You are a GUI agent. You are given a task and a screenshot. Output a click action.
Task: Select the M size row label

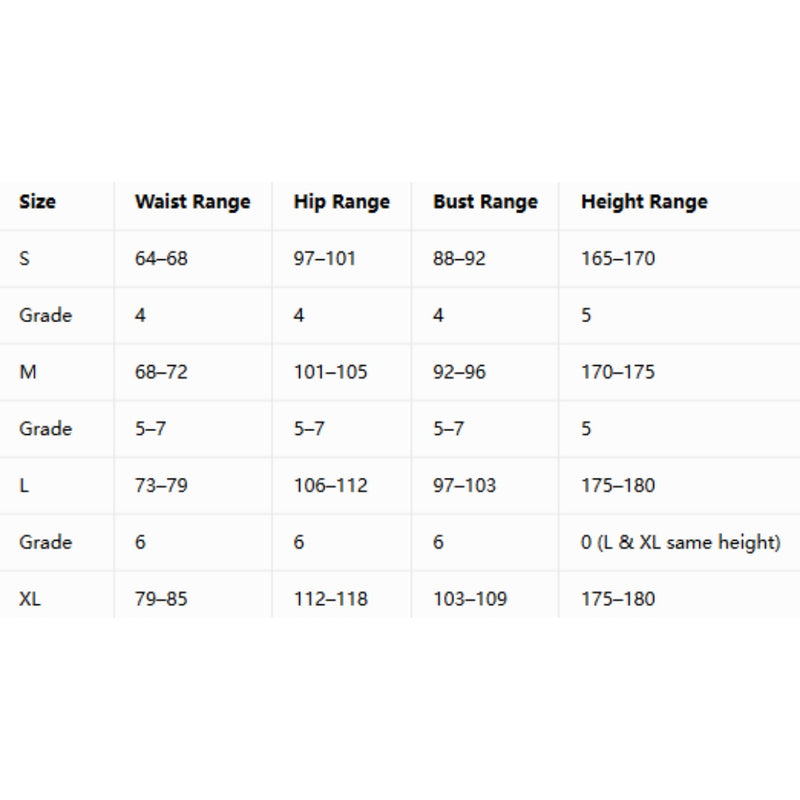pyautogui.click(x=28, y=372)
